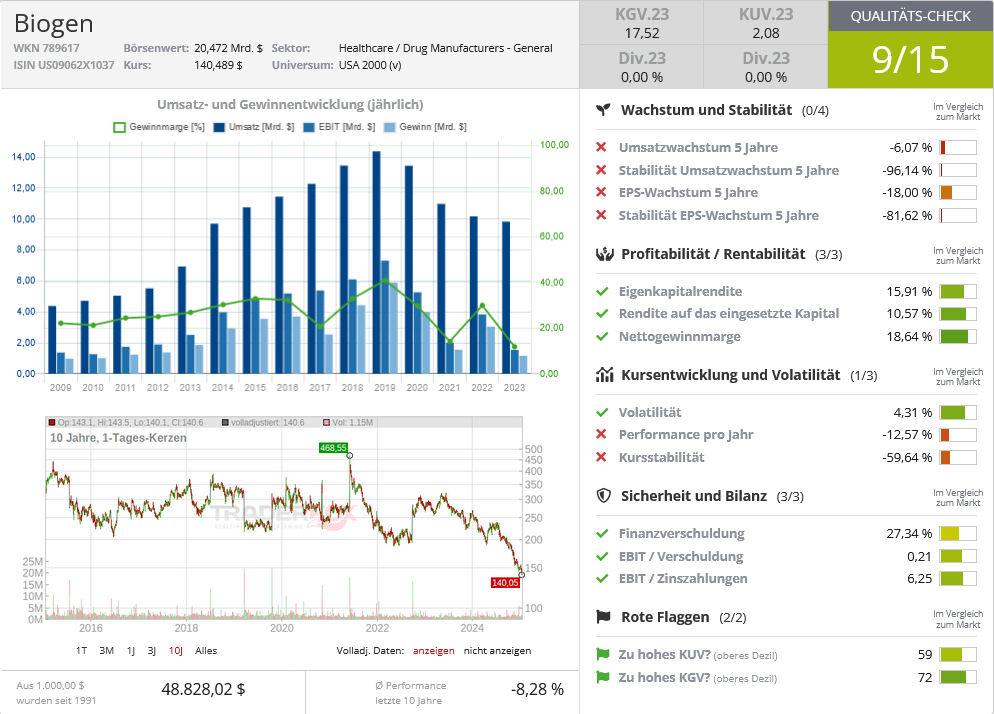Click the red 140,05 current price marker
The height and width of the screenshot is (714, 994).
point(505,583)
